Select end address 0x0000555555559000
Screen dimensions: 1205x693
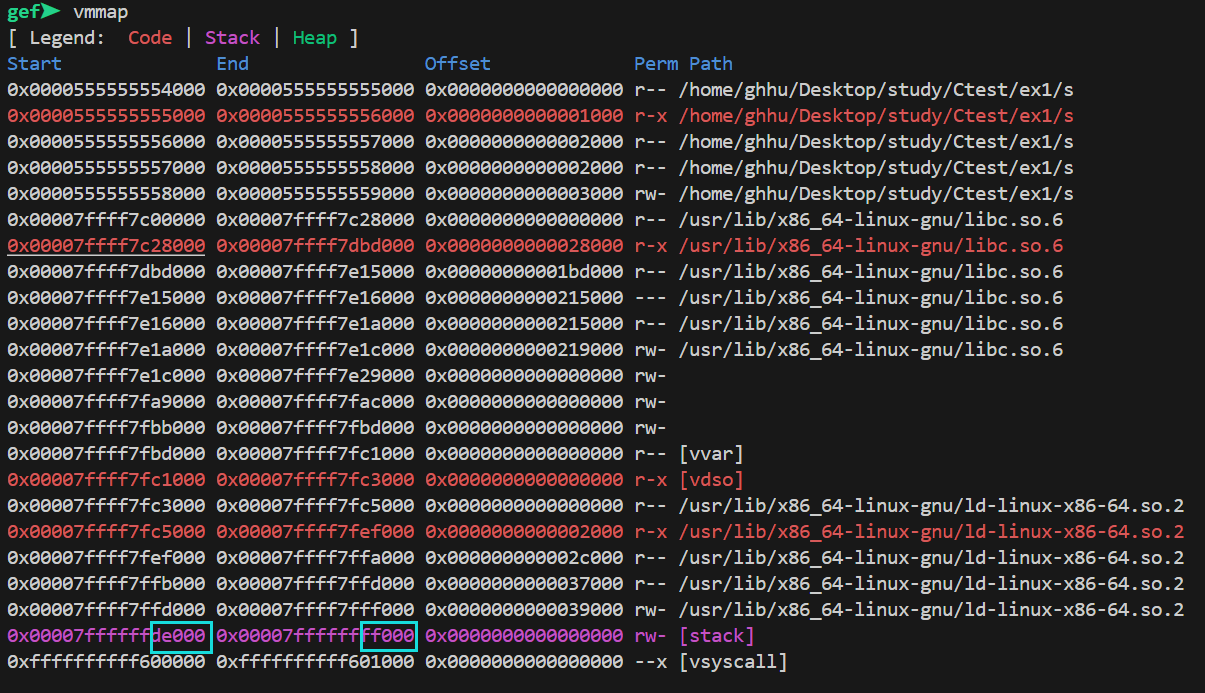pos(315,194)
